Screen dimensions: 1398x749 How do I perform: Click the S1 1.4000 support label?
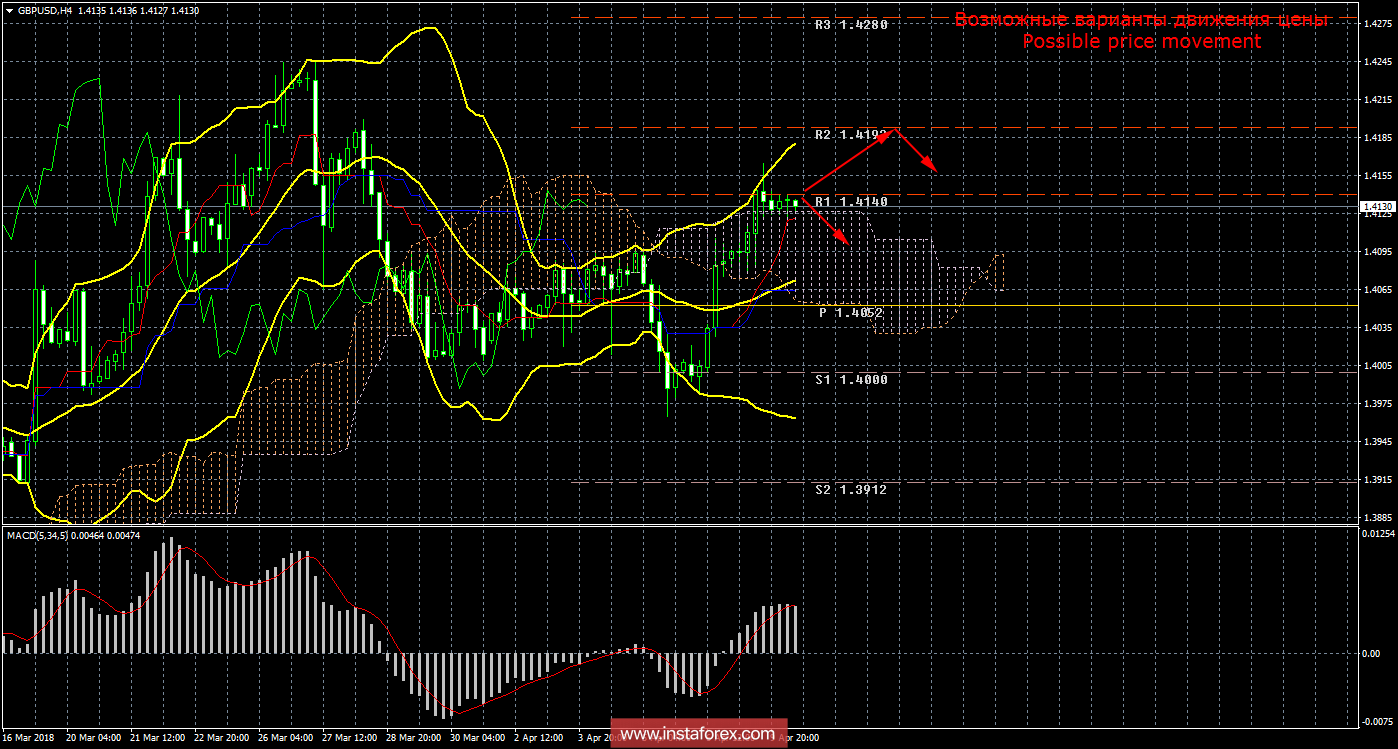tap(851, 380)
